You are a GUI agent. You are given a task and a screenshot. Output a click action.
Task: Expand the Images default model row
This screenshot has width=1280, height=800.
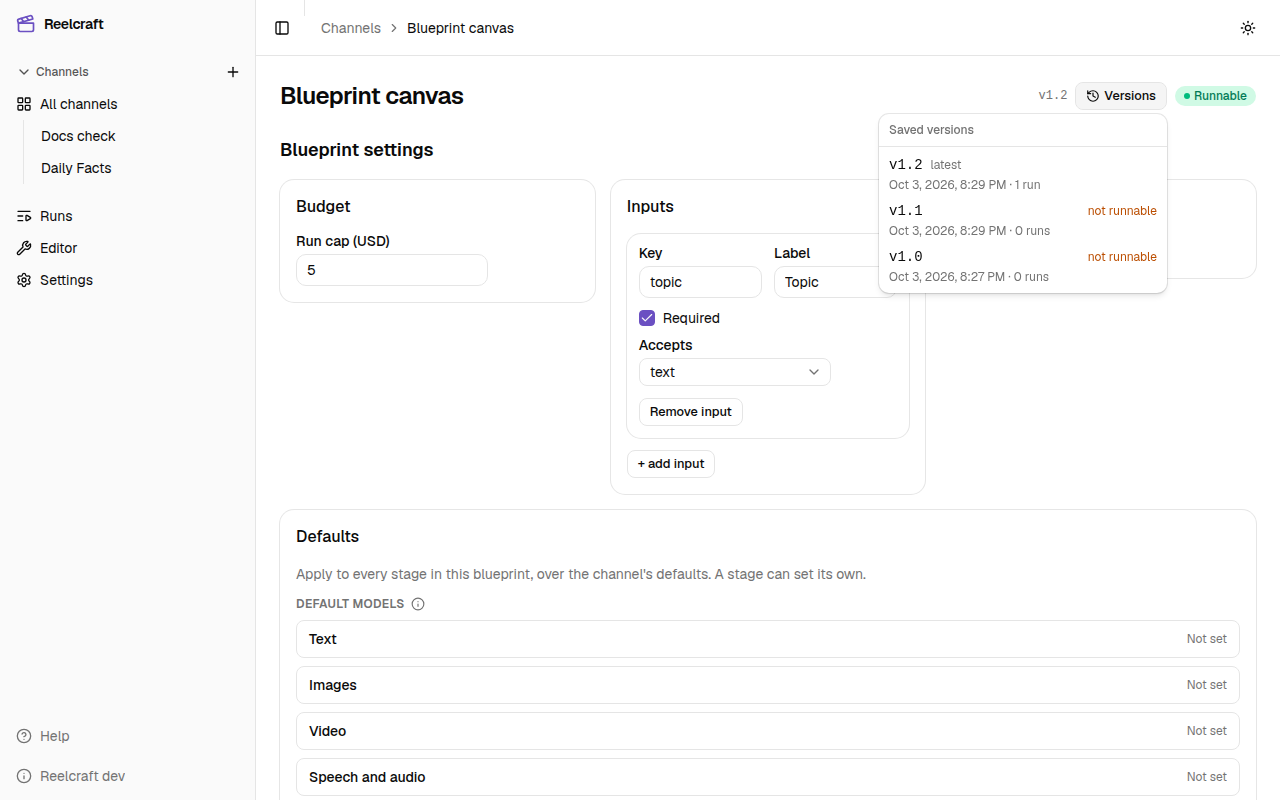[768, 685]
